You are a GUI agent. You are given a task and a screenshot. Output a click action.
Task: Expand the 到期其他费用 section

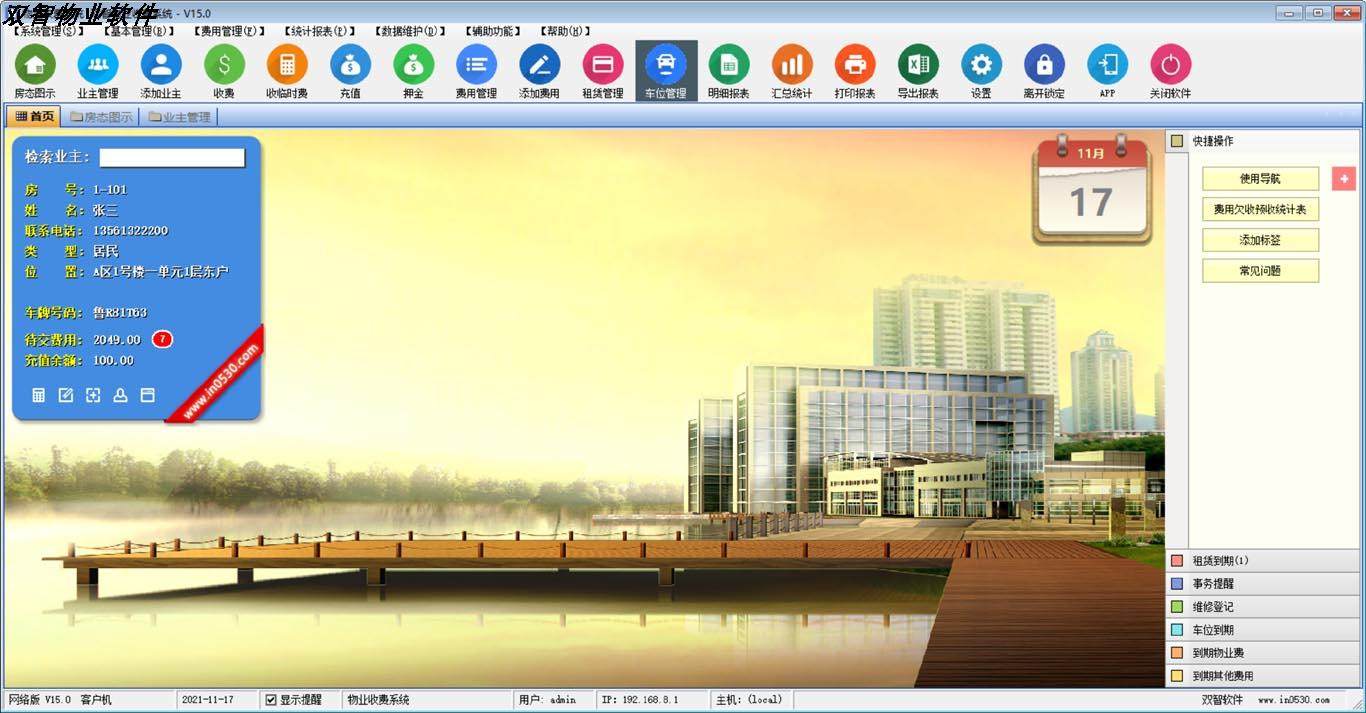(1265, 676)
